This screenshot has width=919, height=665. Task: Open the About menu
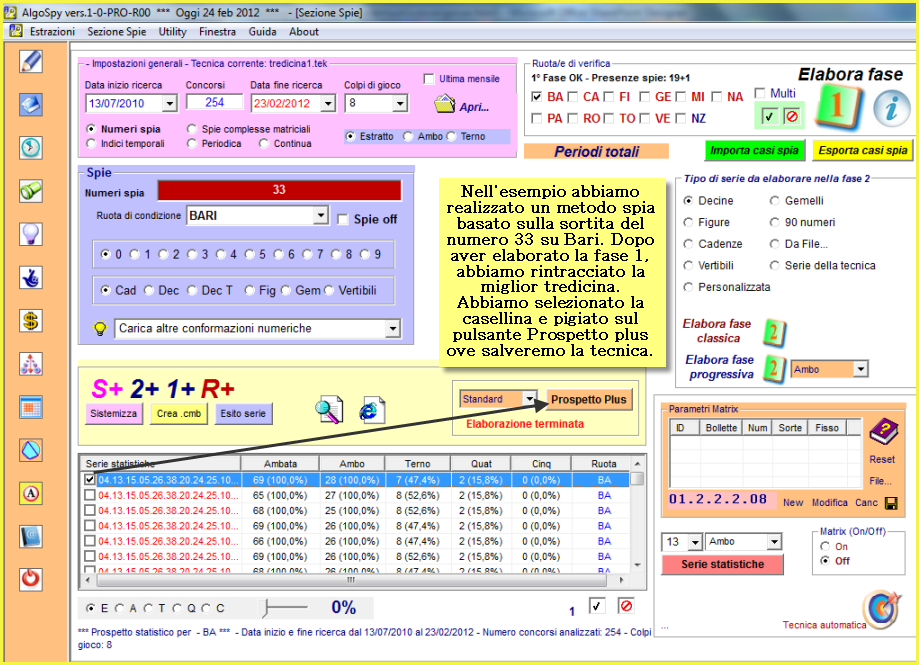(304, 32)
